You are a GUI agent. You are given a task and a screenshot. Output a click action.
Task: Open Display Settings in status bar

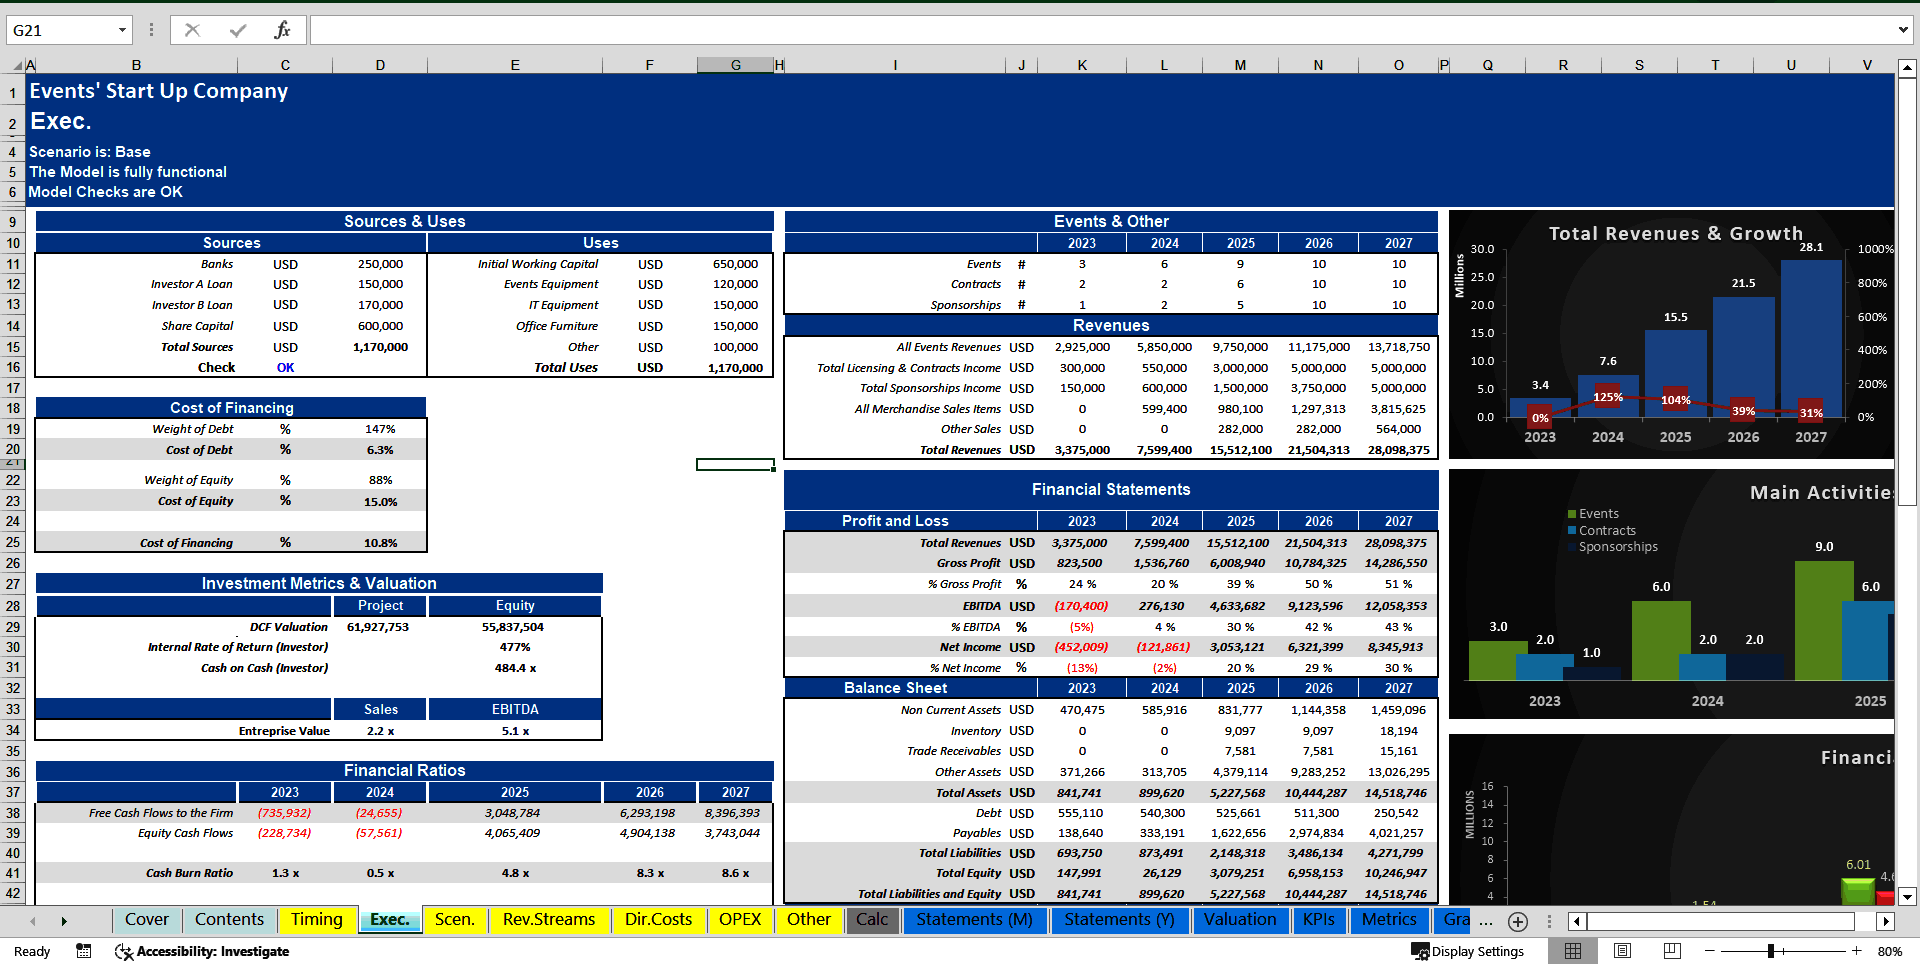coord(1467,951)
